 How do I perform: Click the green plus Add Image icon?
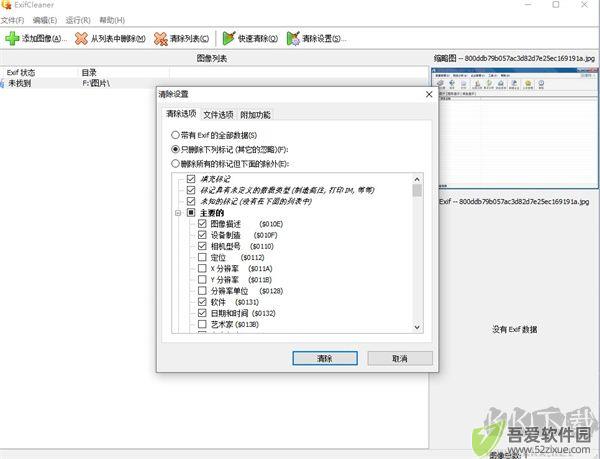pyautogui.click(x=12, y=38)
